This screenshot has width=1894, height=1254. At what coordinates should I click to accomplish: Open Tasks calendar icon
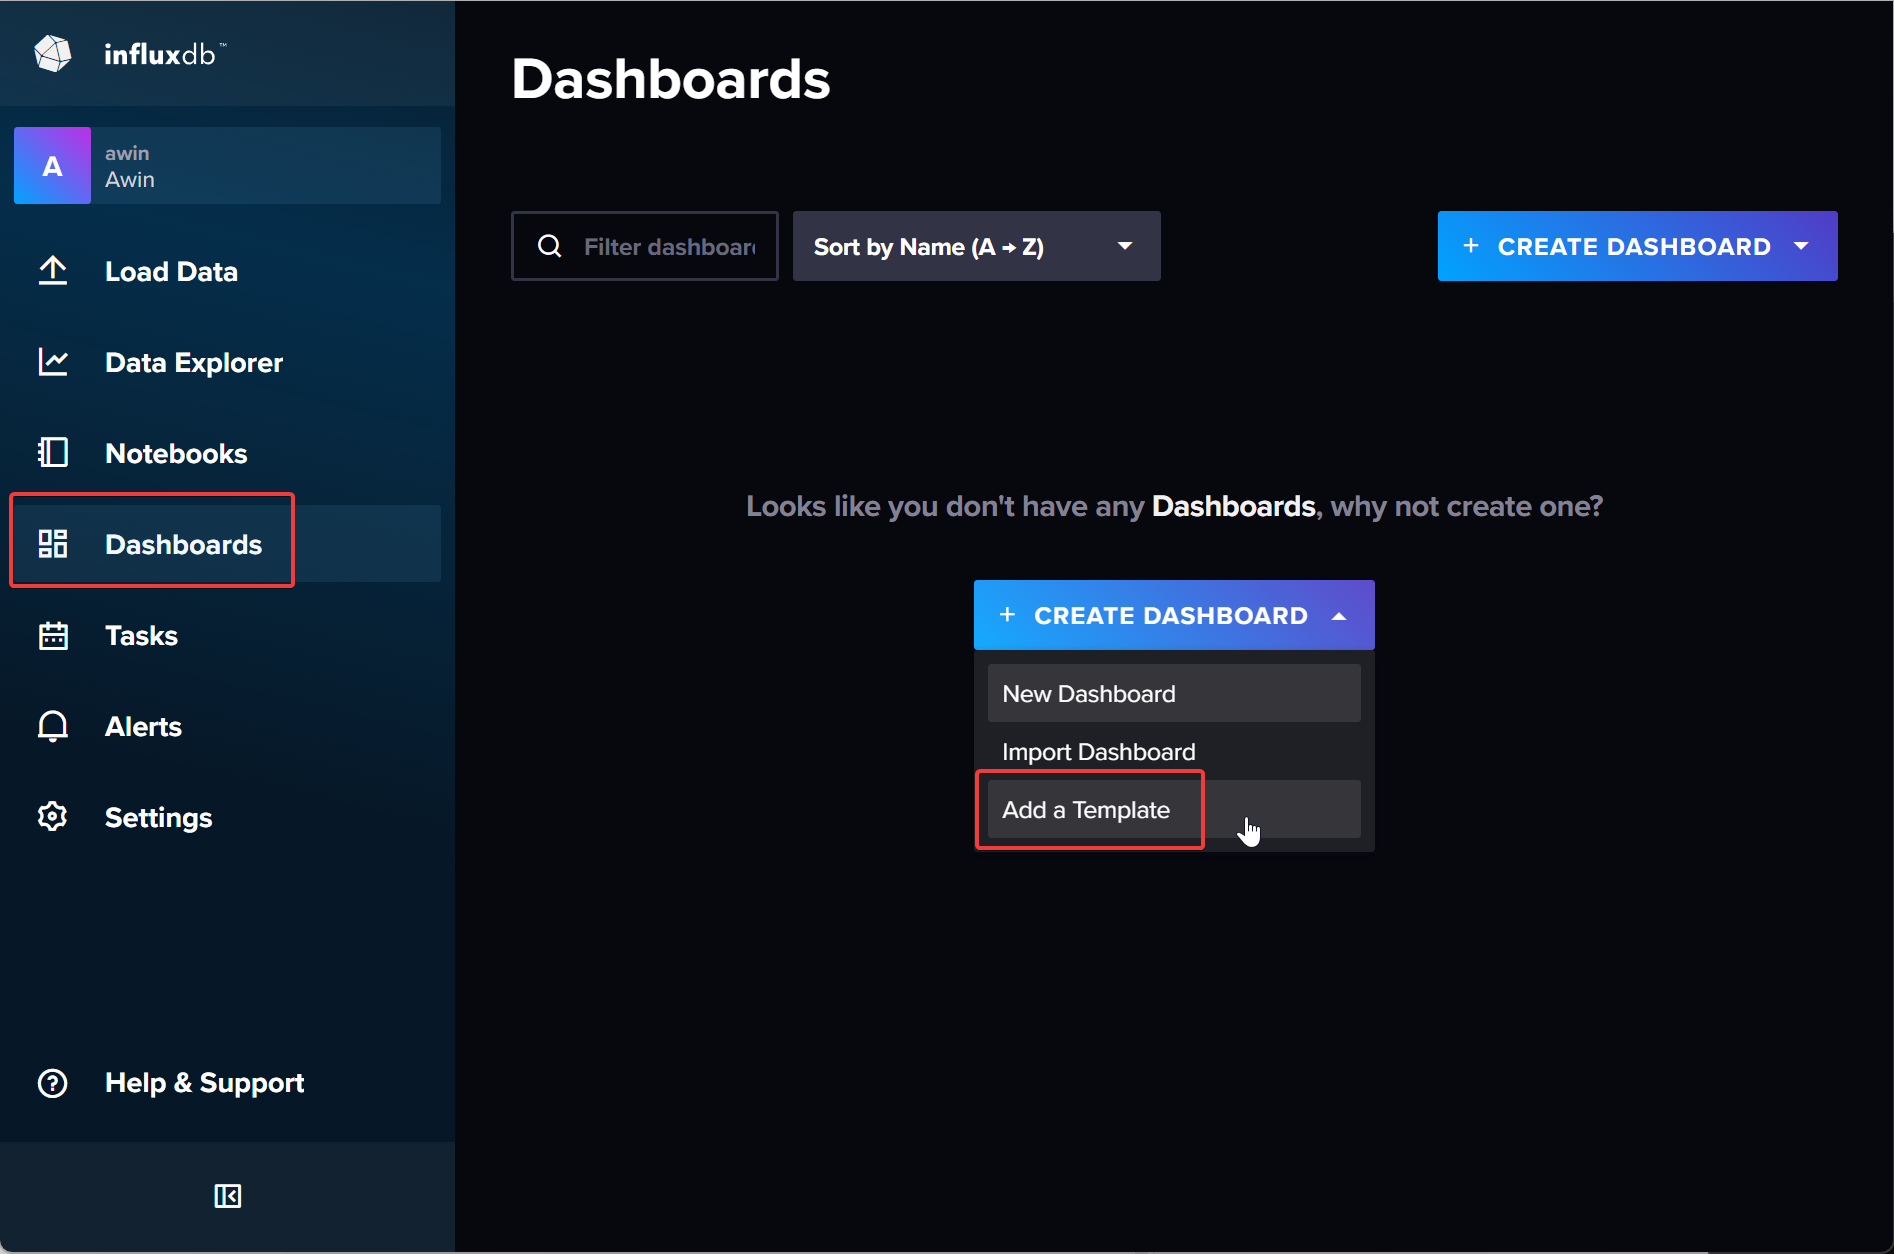(52, 635)
